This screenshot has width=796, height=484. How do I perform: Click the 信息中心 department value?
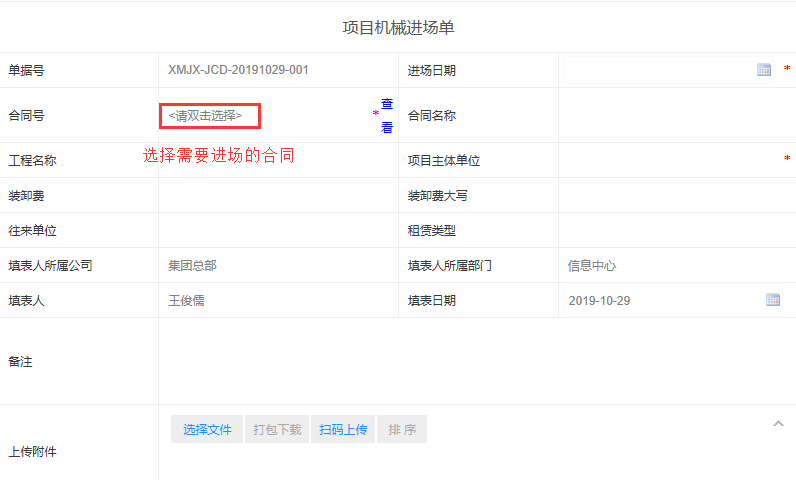tap(591, 266)
